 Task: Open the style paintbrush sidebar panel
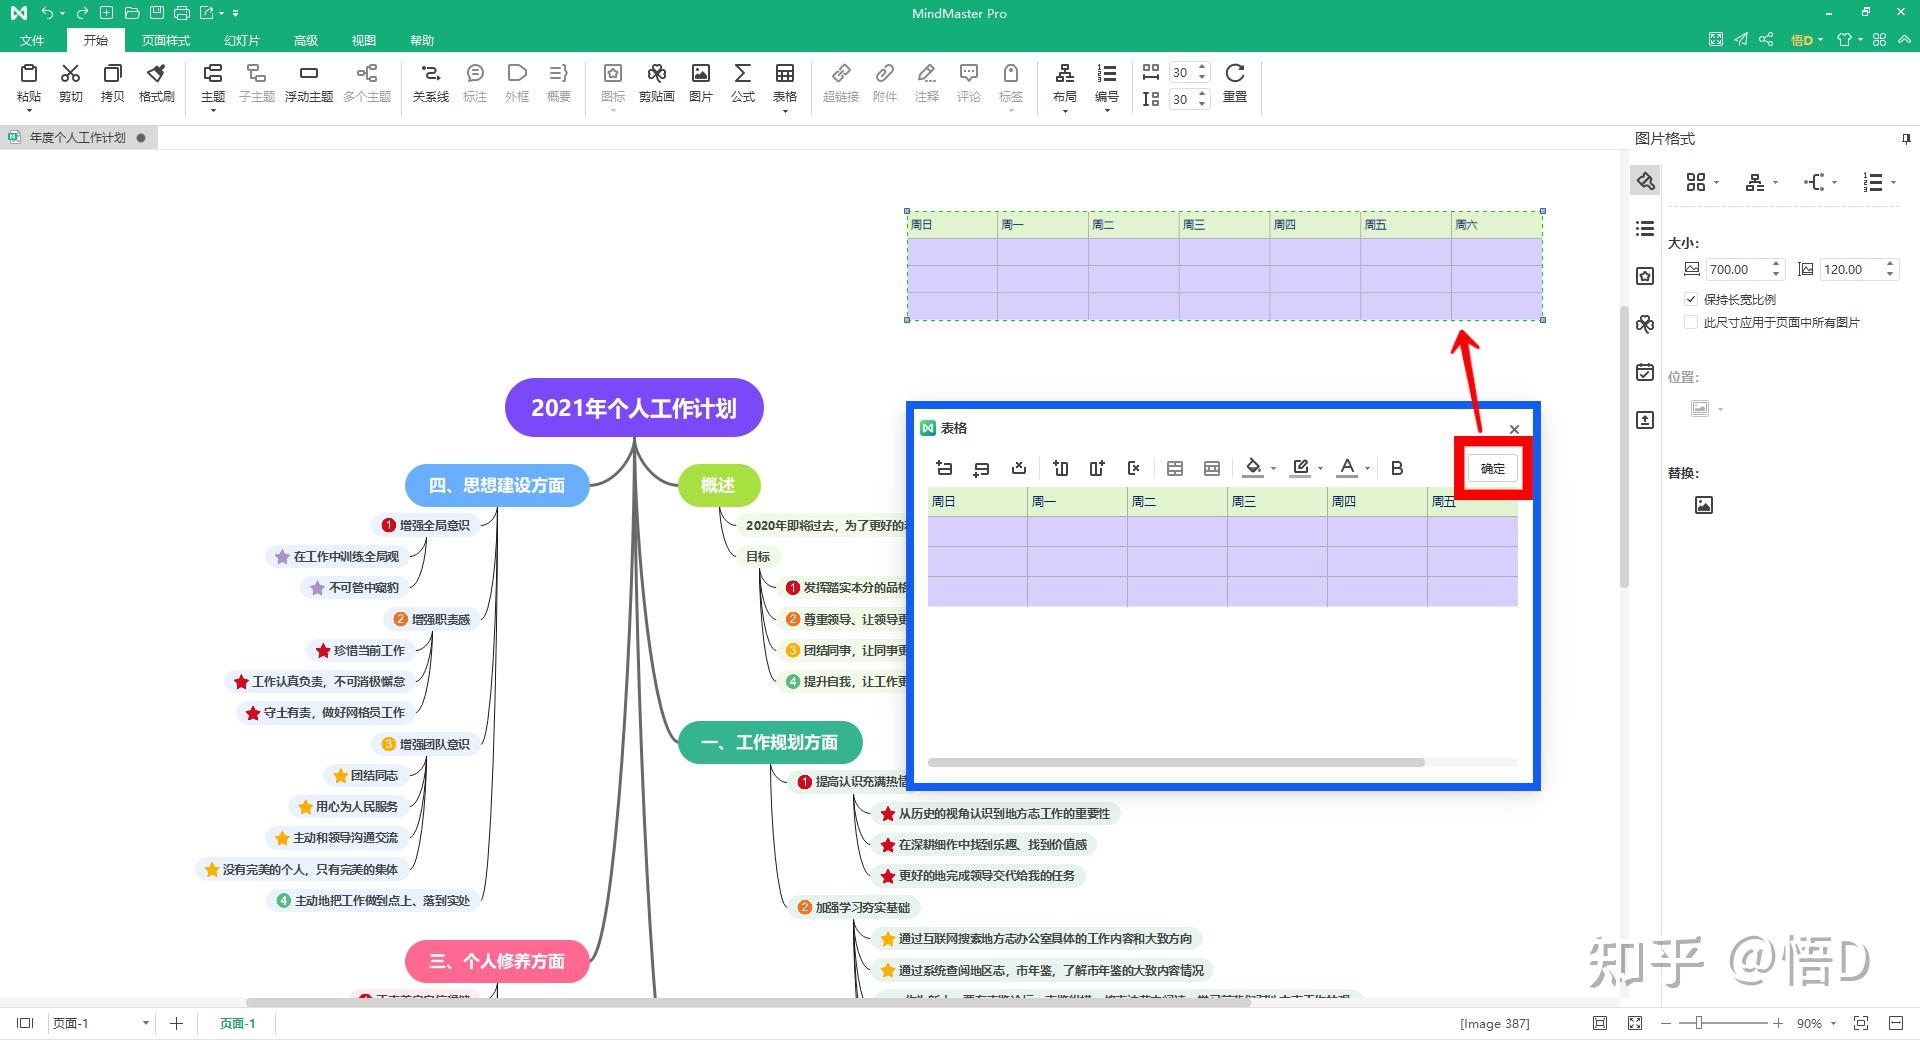pos(1645,181)
